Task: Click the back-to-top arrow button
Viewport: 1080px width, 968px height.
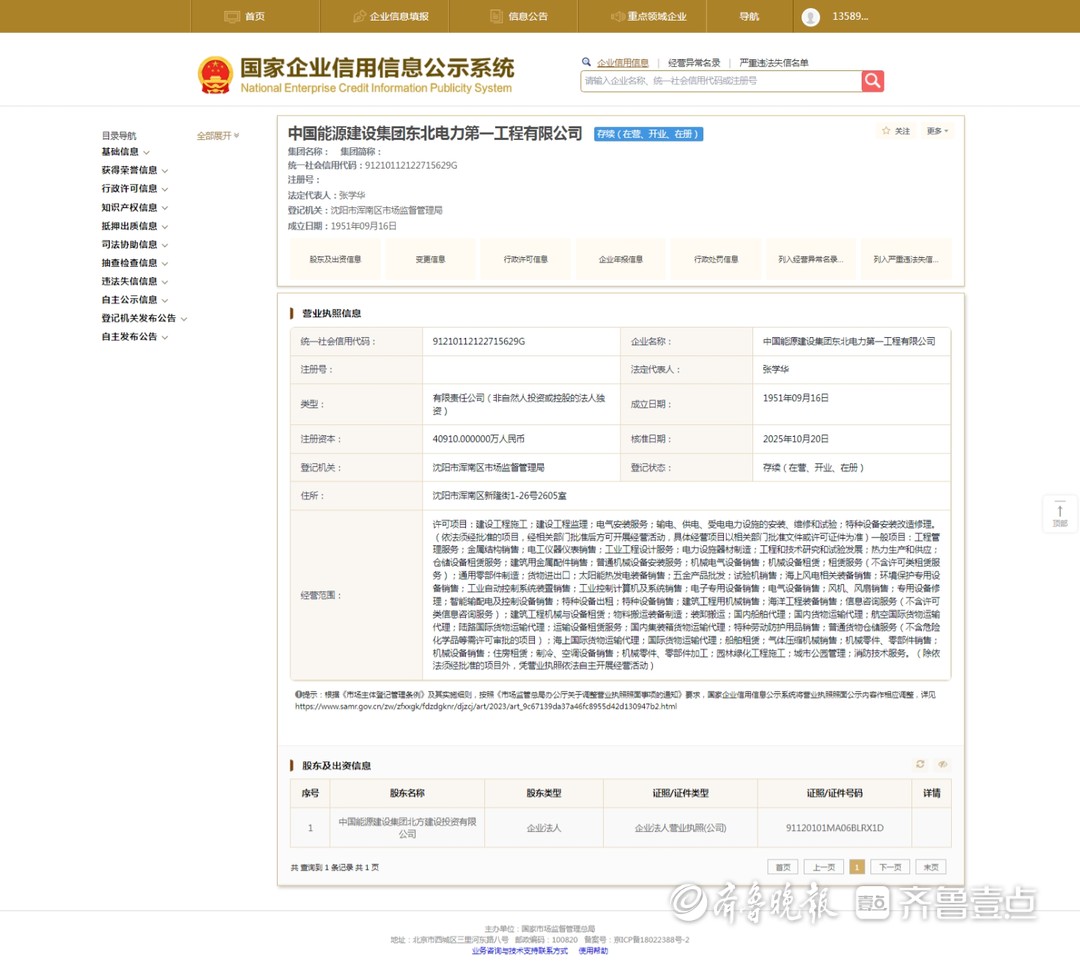Action: coord(1059,513)
